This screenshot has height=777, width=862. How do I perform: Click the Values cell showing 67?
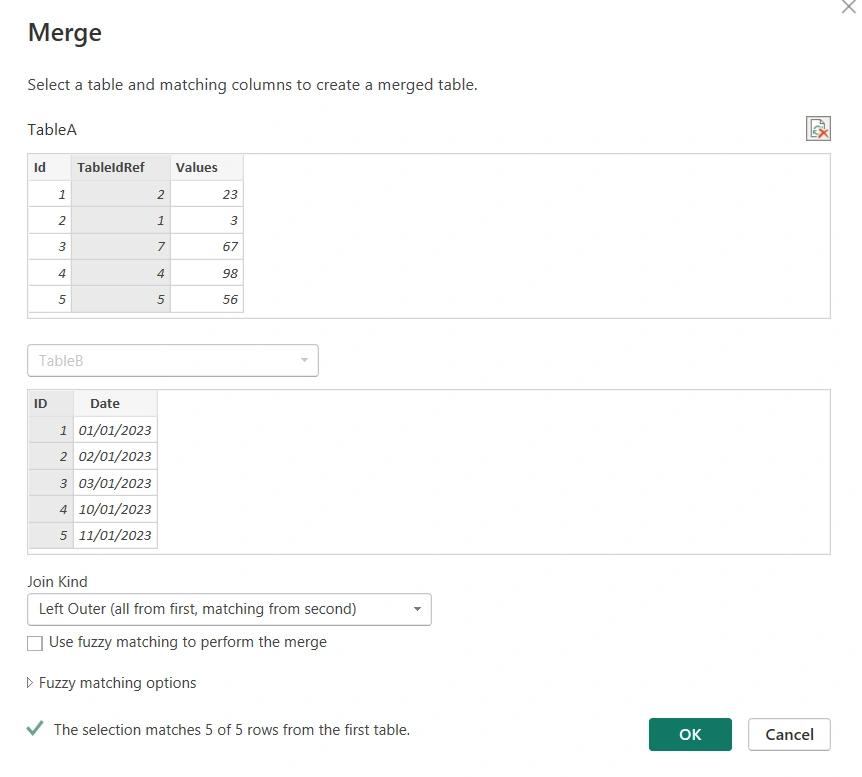(x=207, y=246)
